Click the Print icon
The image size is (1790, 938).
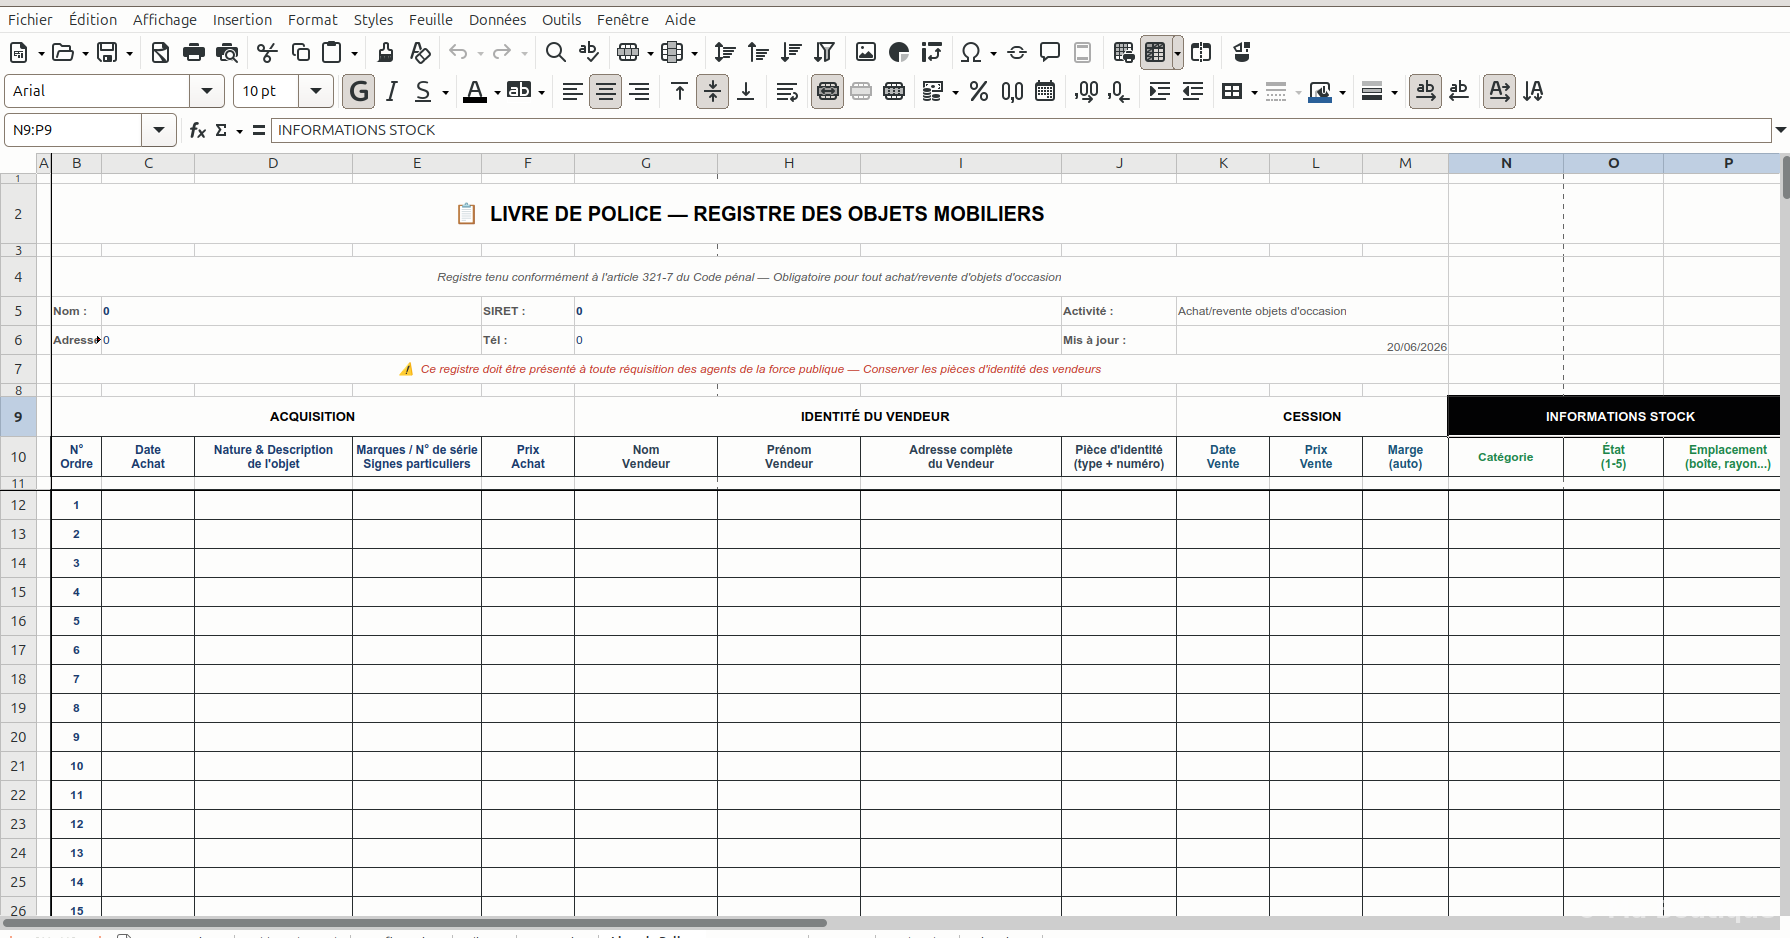click(194, 52)
